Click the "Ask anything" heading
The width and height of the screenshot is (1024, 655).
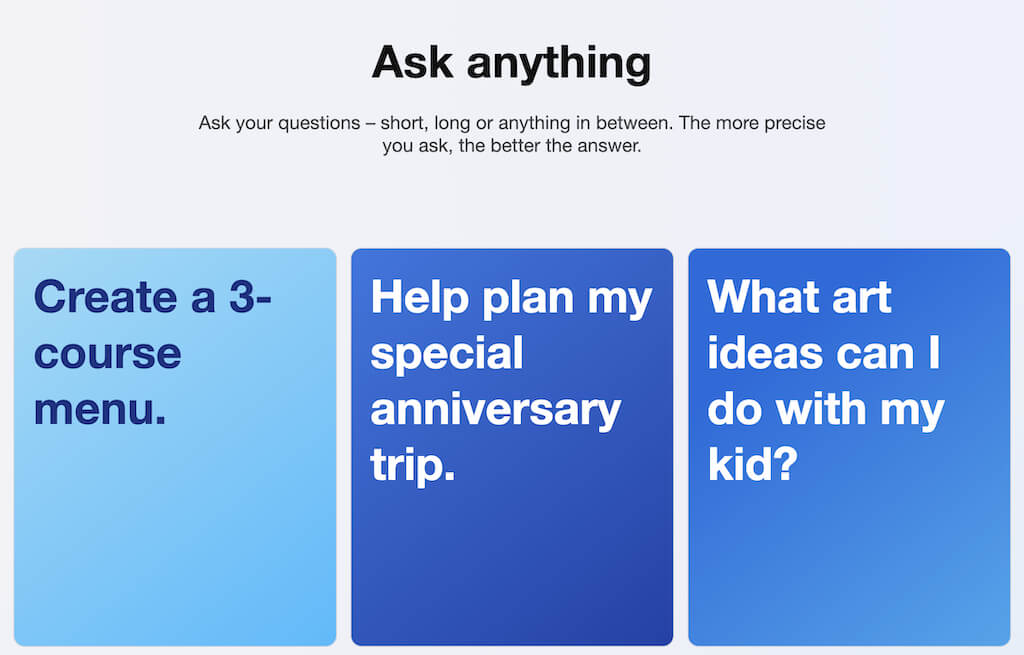pyautogui.click(x=511, y=62)
